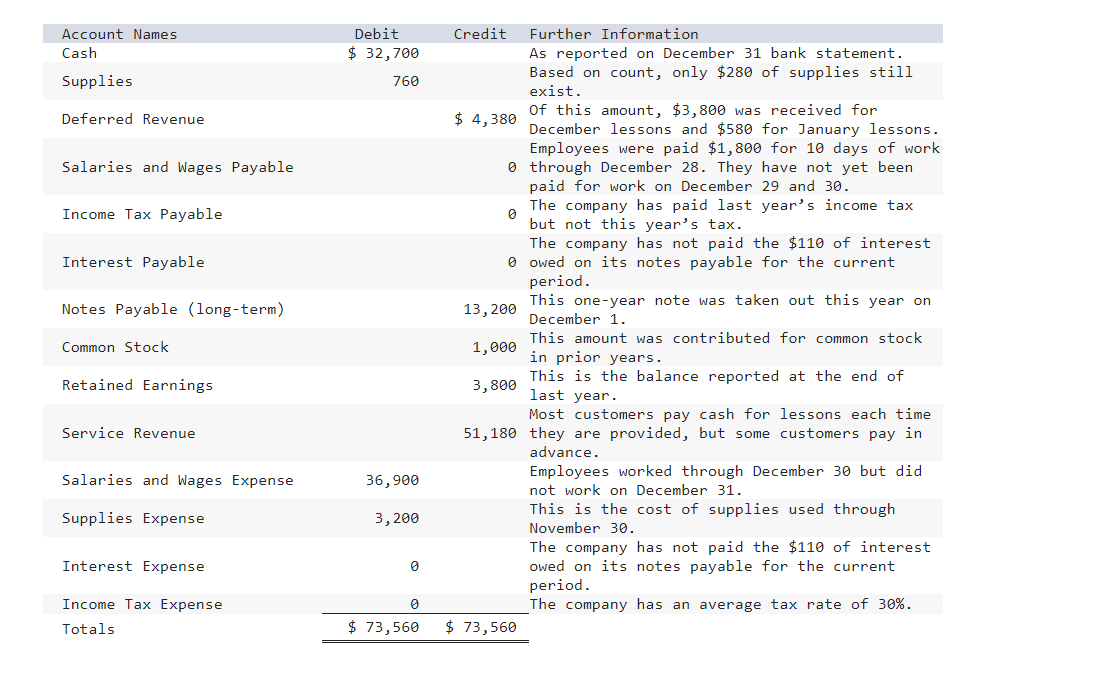1119x673 pixels.
Task: Click the Cash debit amount $32,700
Action: [x=384, y=53]
